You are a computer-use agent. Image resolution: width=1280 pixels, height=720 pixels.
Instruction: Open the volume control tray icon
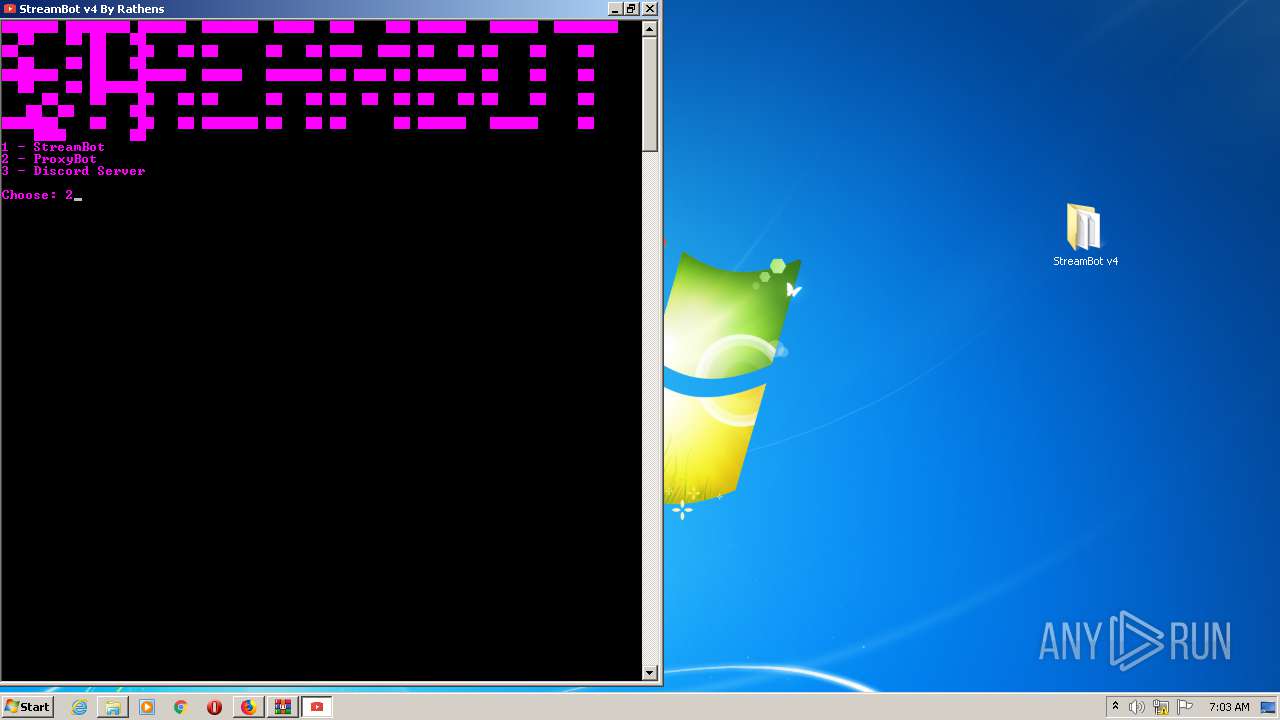[1137, 707]
